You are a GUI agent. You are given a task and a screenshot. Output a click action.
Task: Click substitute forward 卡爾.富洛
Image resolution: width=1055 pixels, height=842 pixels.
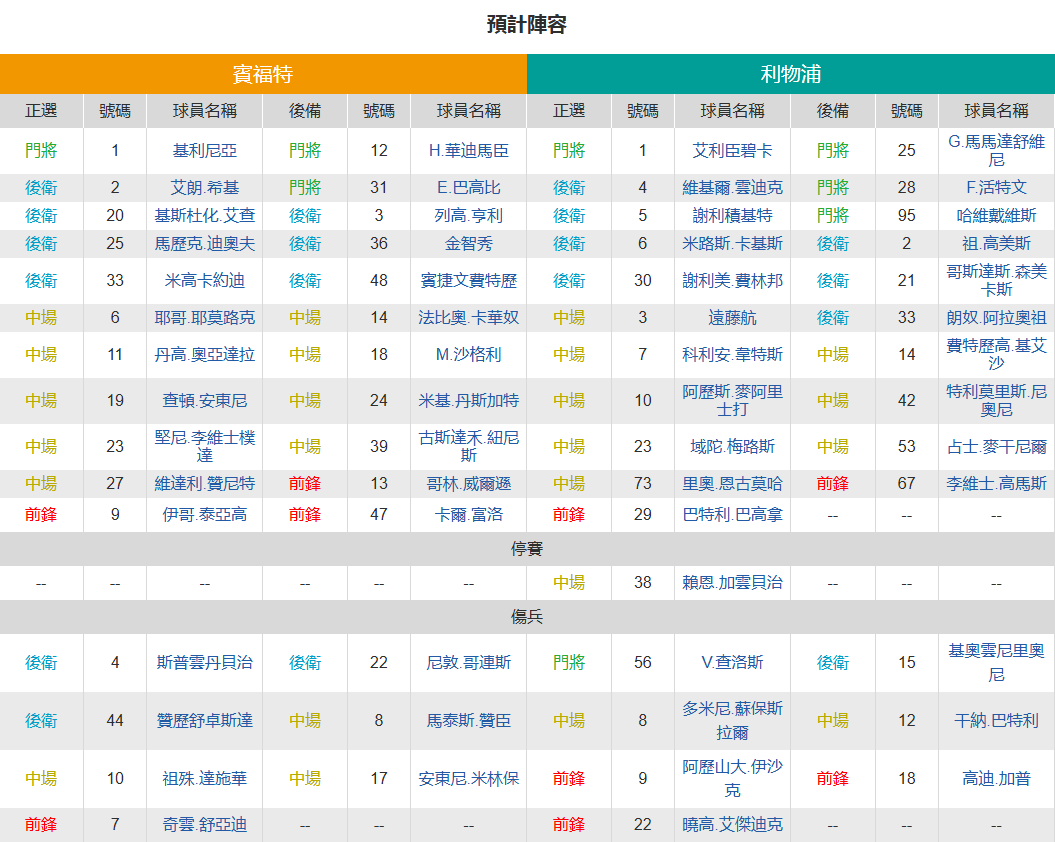click(469, 515)
